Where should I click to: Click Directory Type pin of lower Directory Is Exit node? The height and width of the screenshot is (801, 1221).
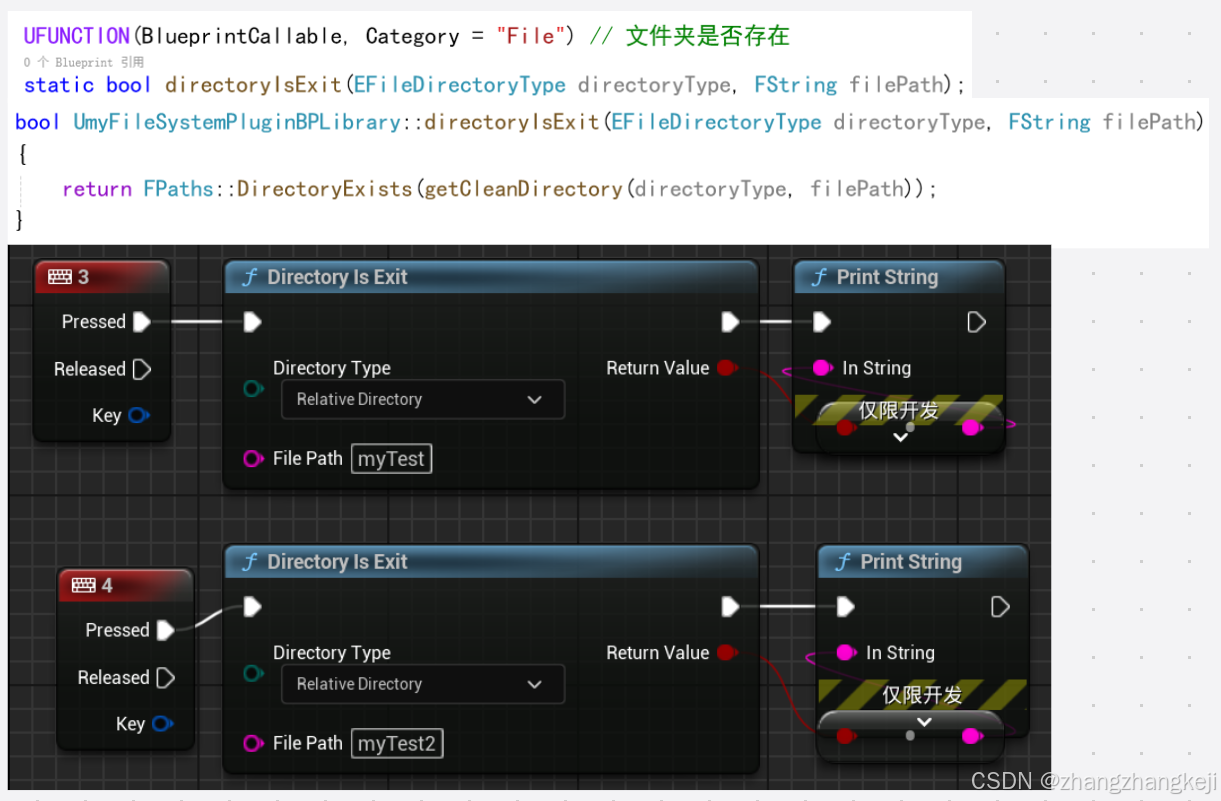[254, 673]
